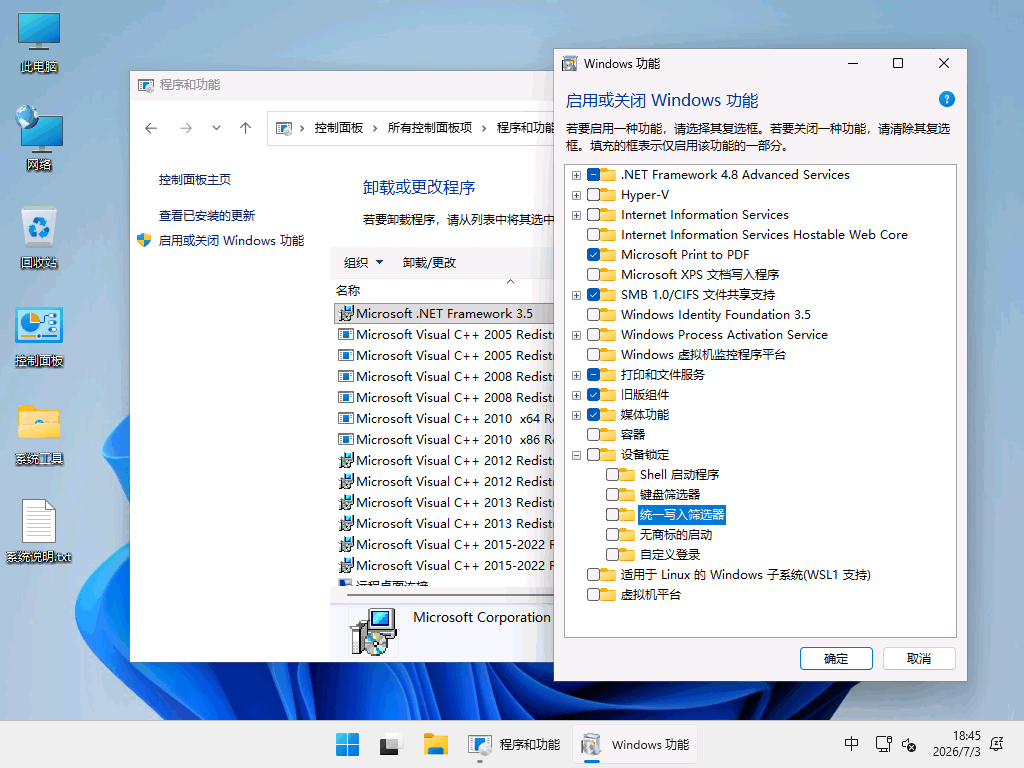Select the 无商标的启动 tree item
Viewport: 1024px width, 768px height.
click(x=675, y=535)
